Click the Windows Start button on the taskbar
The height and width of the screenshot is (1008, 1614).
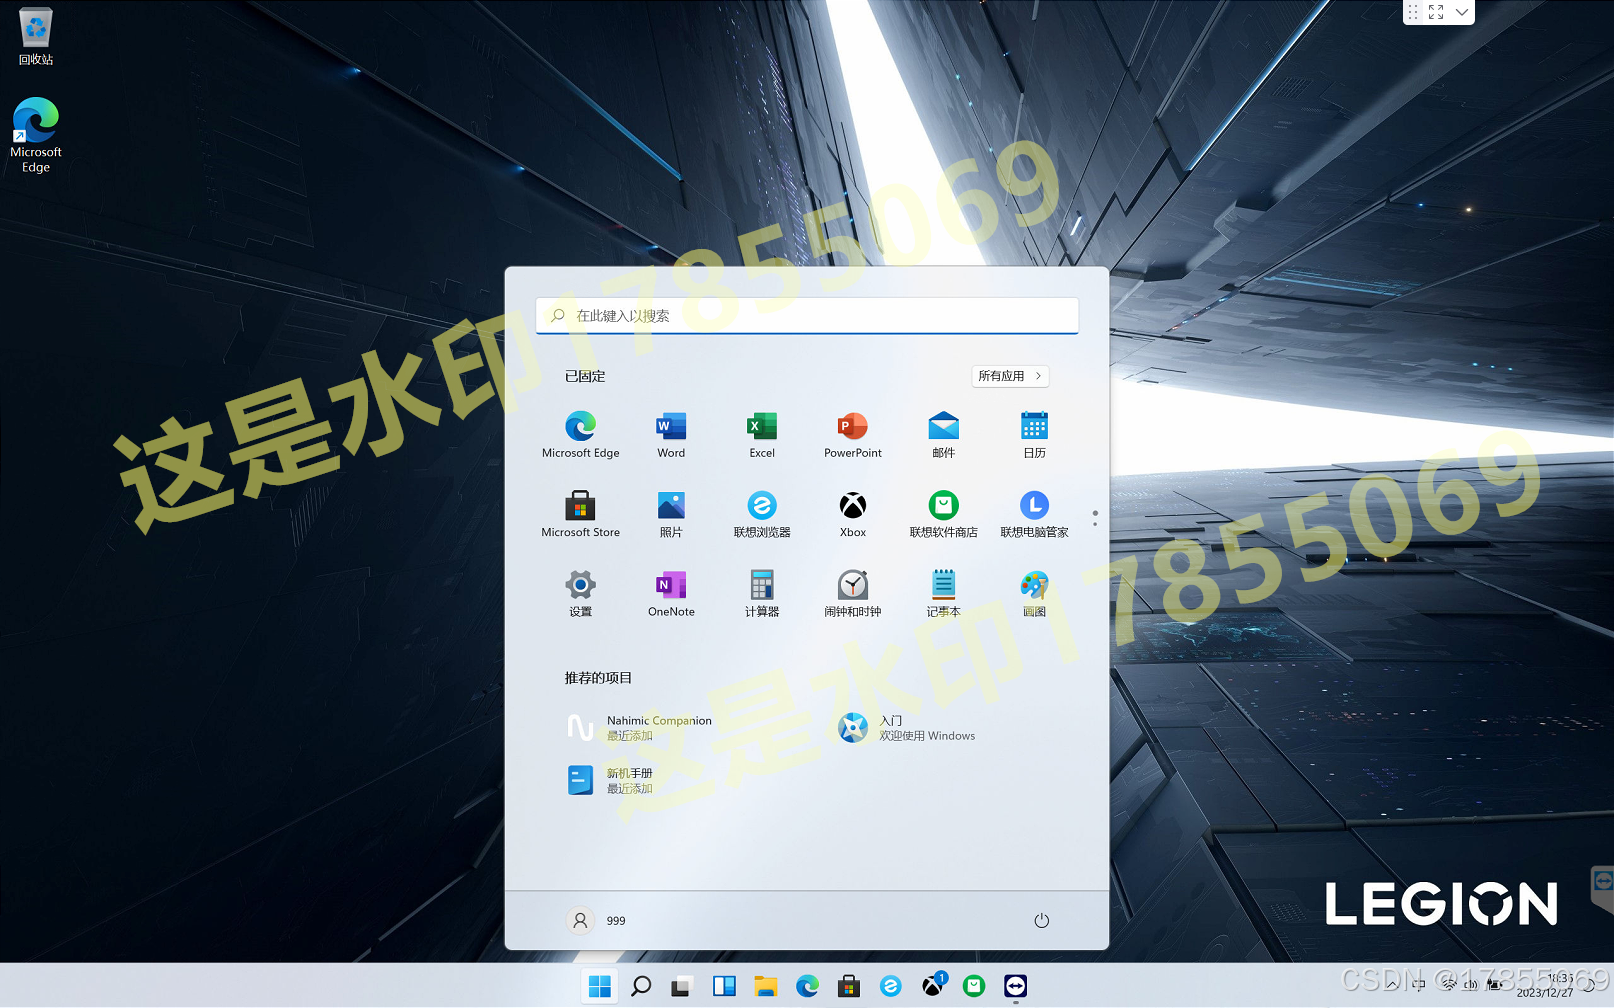(x=600, y=986)
